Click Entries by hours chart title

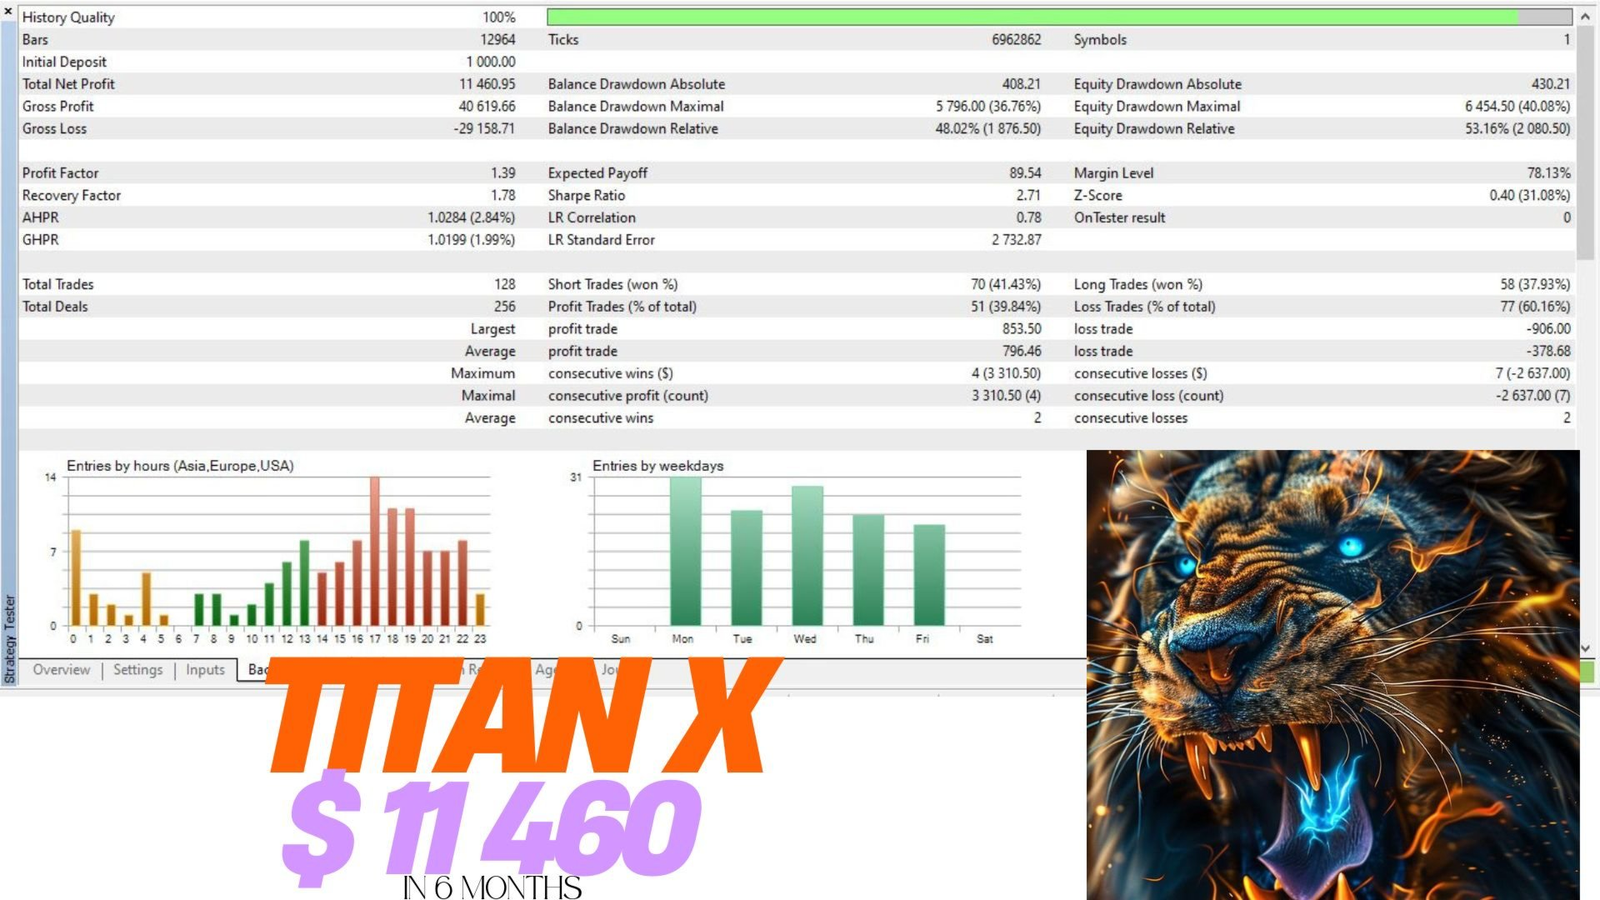tap(180, 466)
